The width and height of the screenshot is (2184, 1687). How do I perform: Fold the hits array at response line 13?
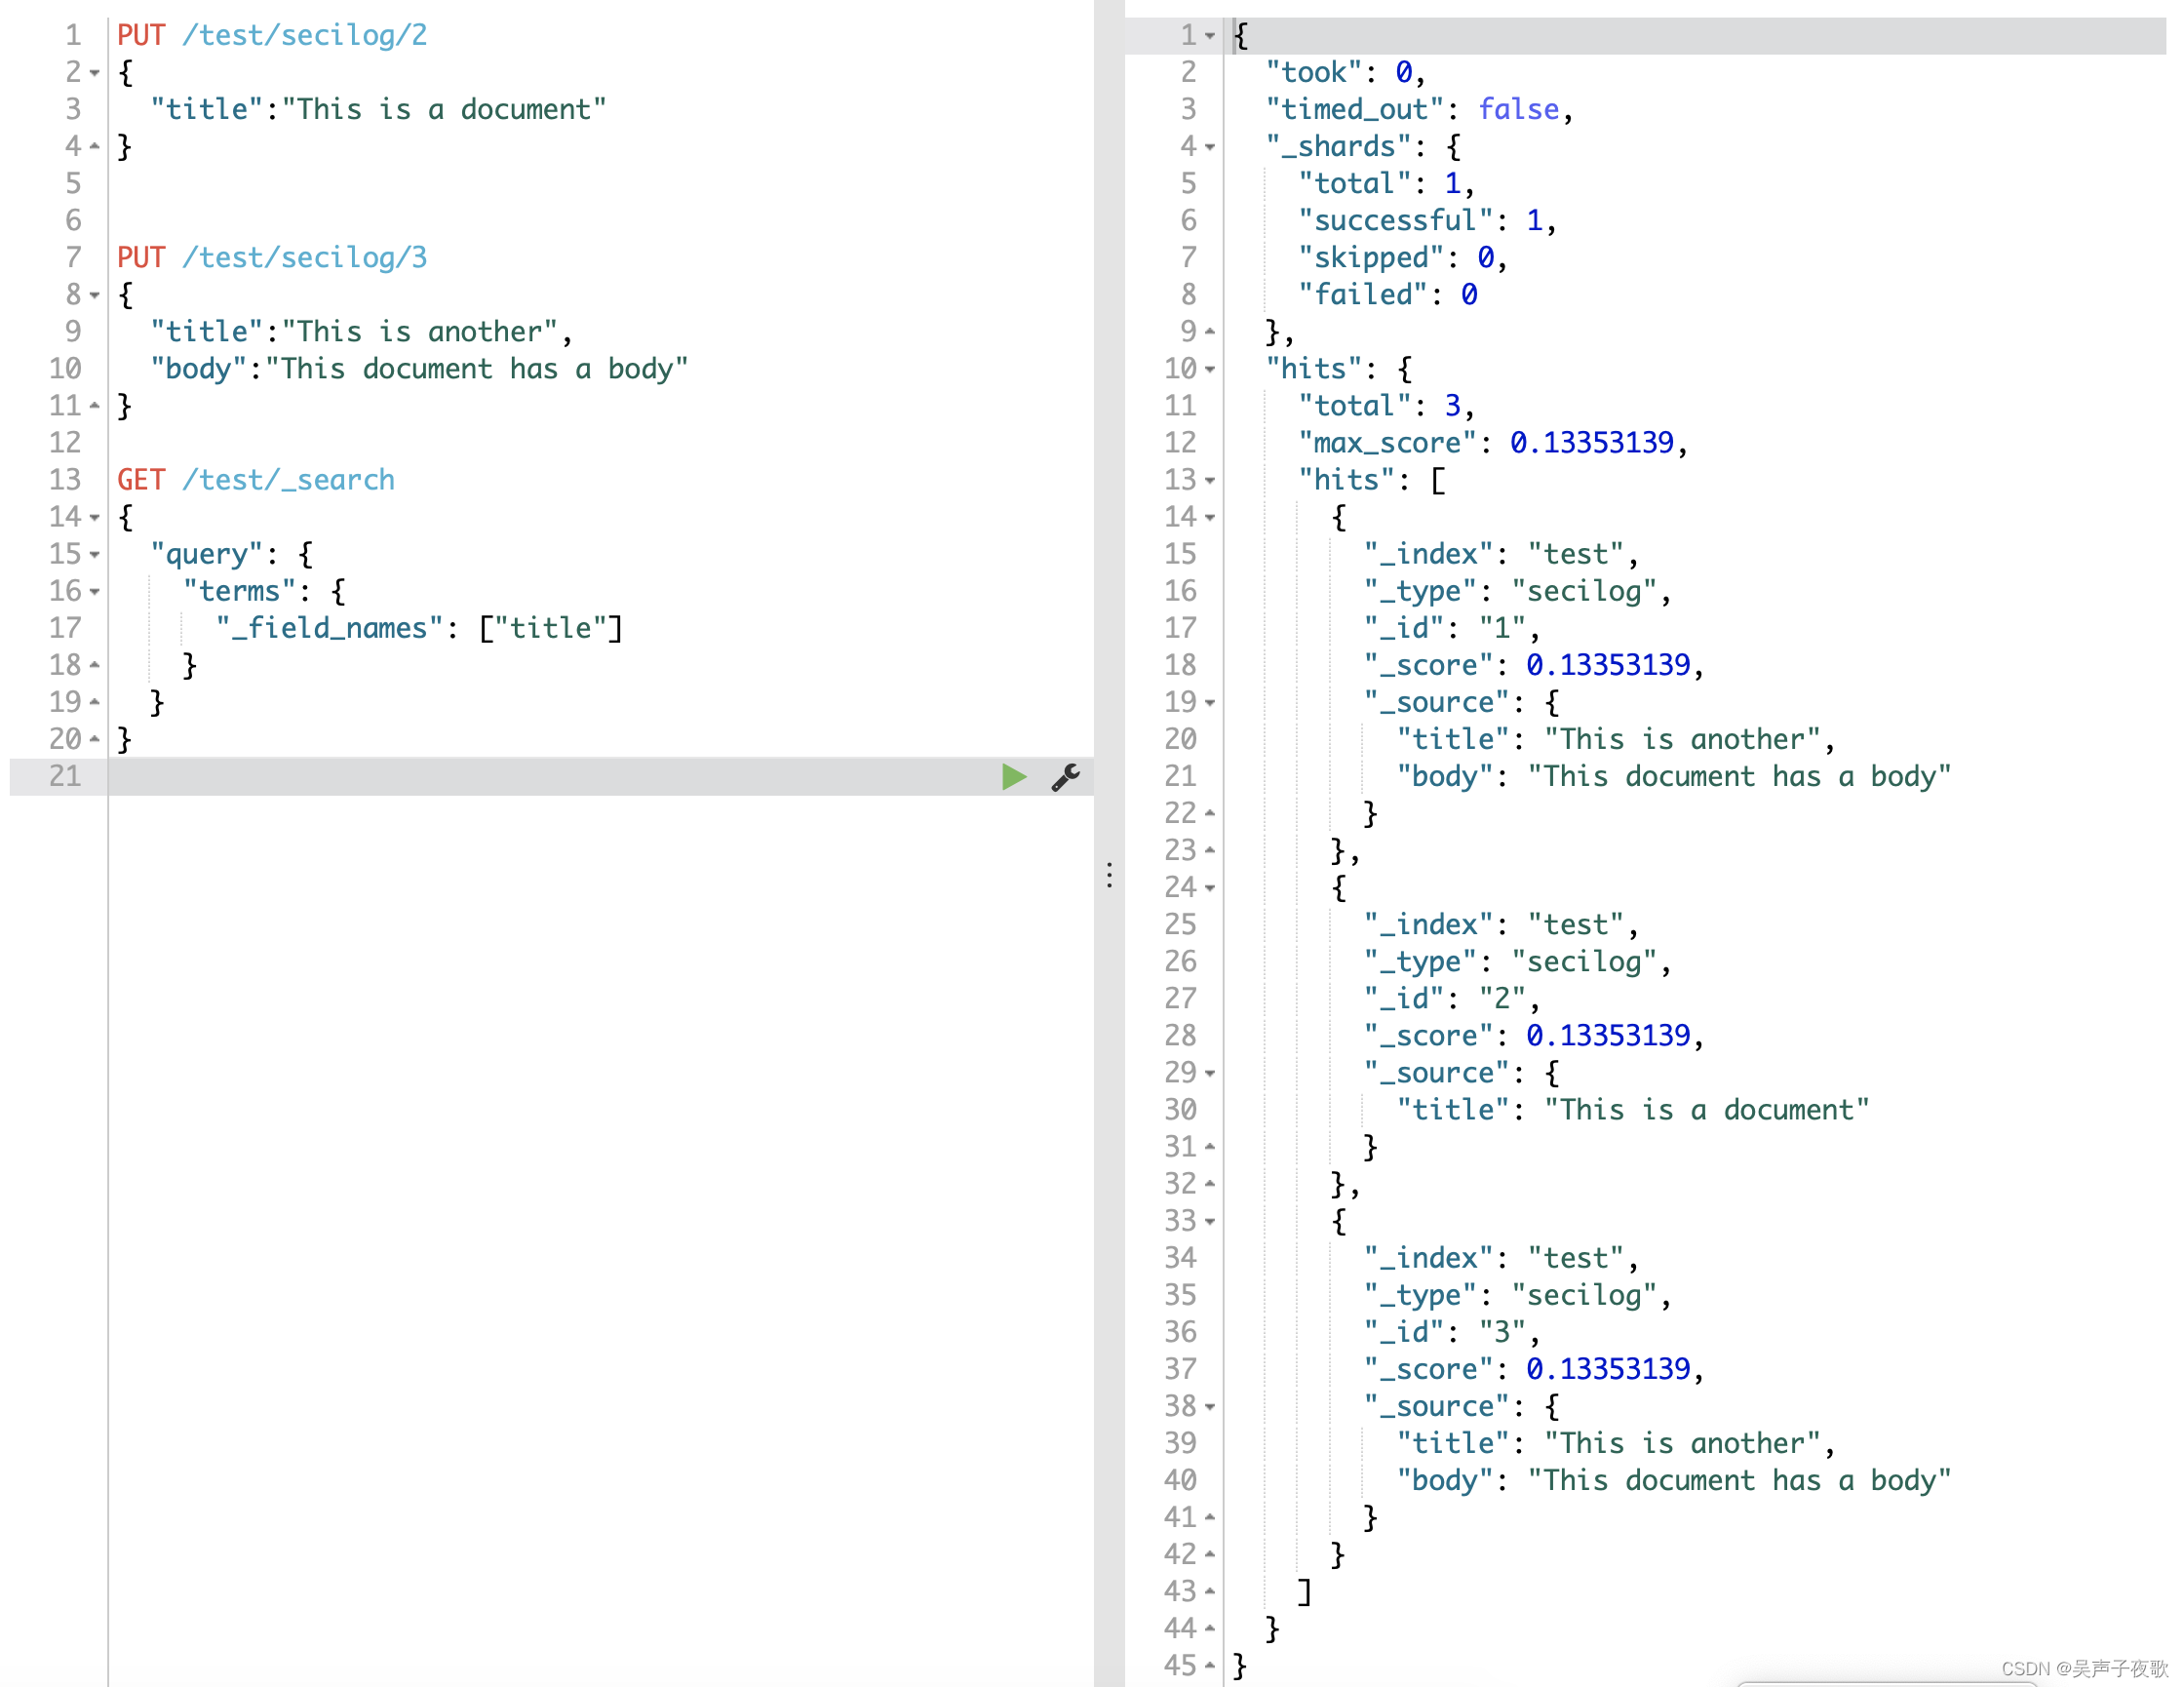(1210, 481)
